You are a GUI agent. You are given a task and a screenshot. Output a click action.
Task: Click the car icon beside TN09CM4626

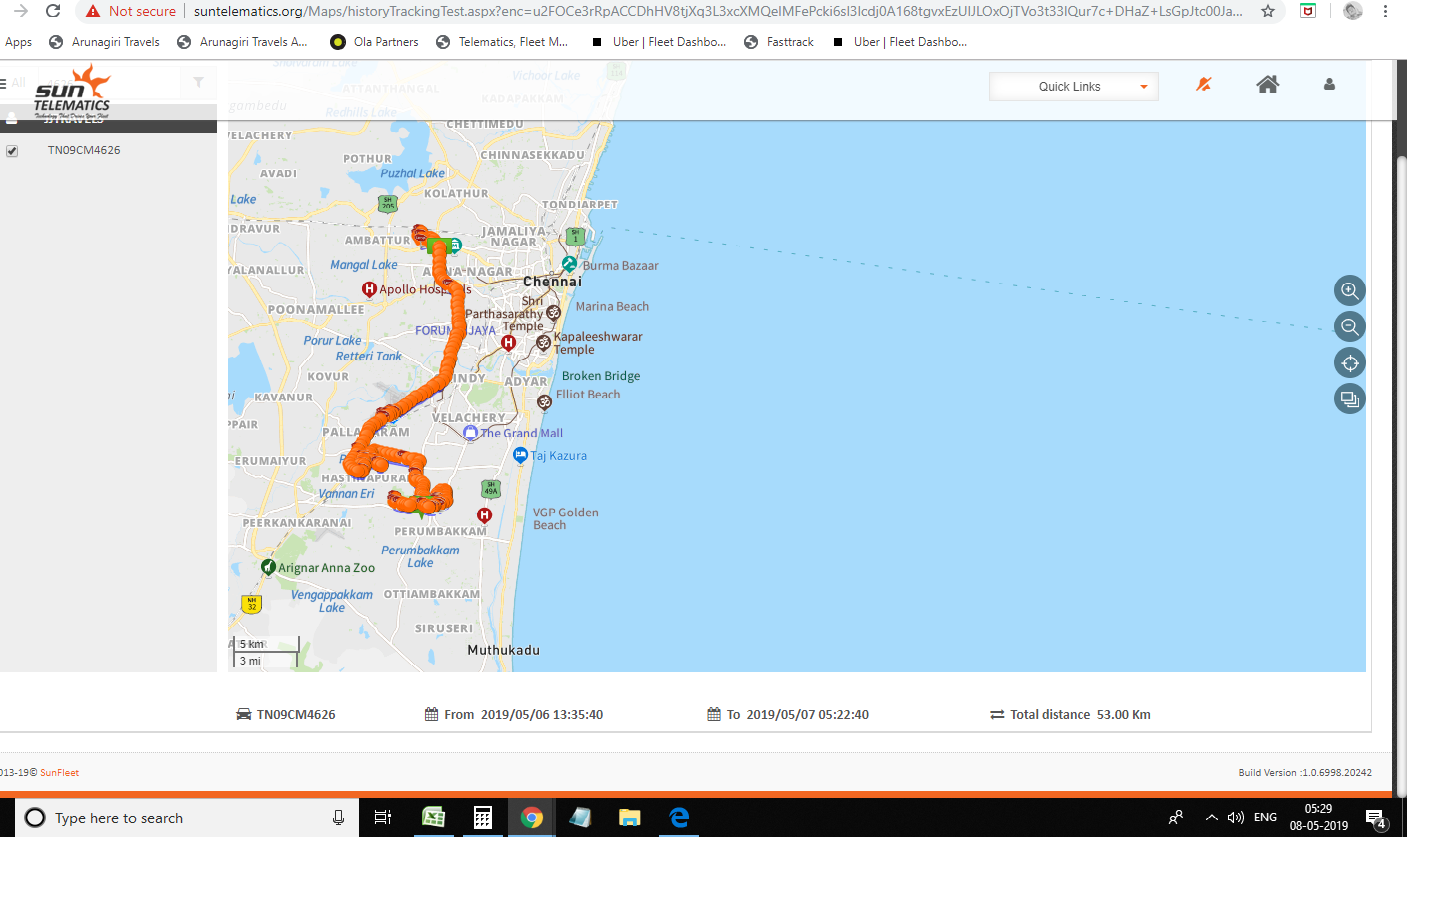pos(243,714)
